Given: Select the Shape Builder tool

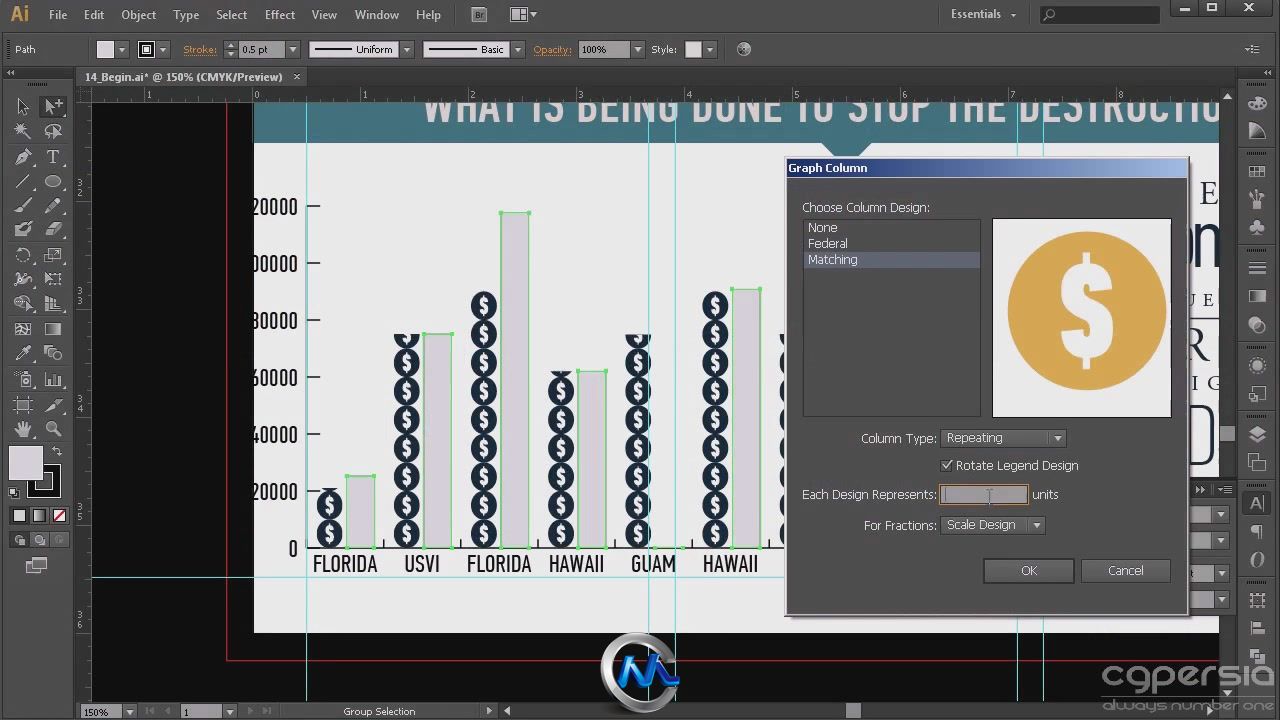Looking at the screenshot, I should click(23, 304).
